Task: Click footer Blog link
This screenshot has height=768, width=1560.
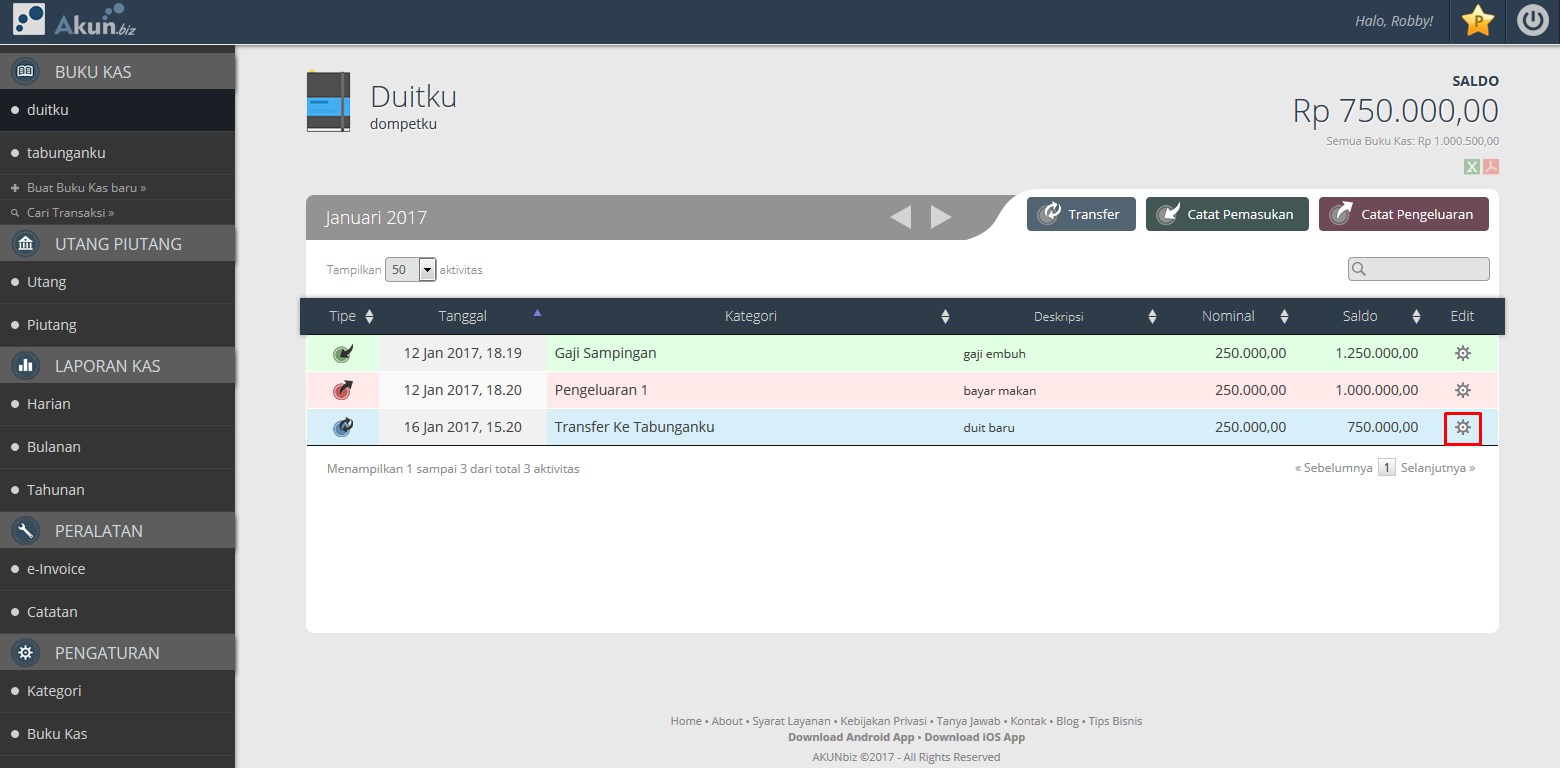Action: coord(1067,721)
